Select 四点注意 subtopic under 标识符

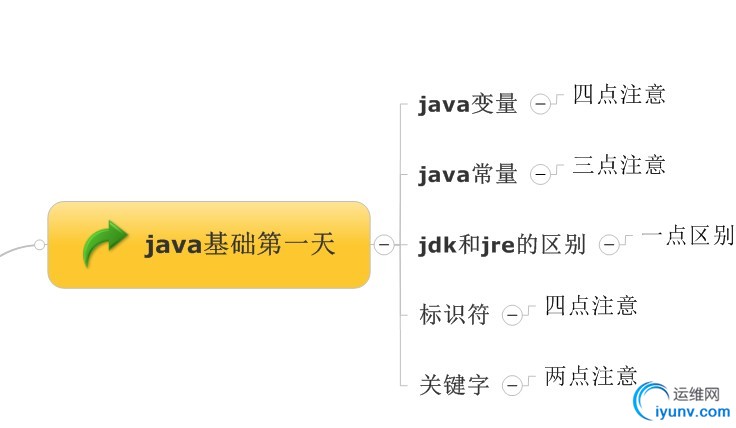click(x=591, y=306)
